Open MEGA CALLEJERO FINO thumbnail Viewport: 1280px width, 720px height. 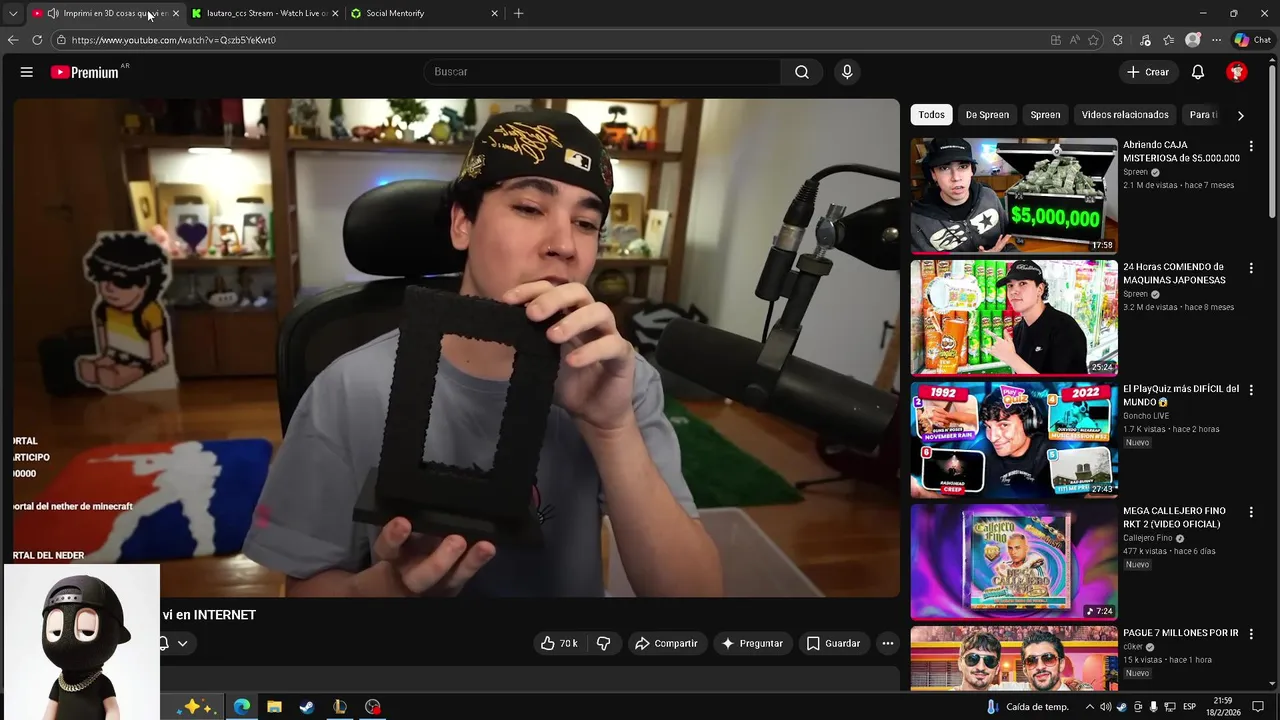[x=1014, y=561]
